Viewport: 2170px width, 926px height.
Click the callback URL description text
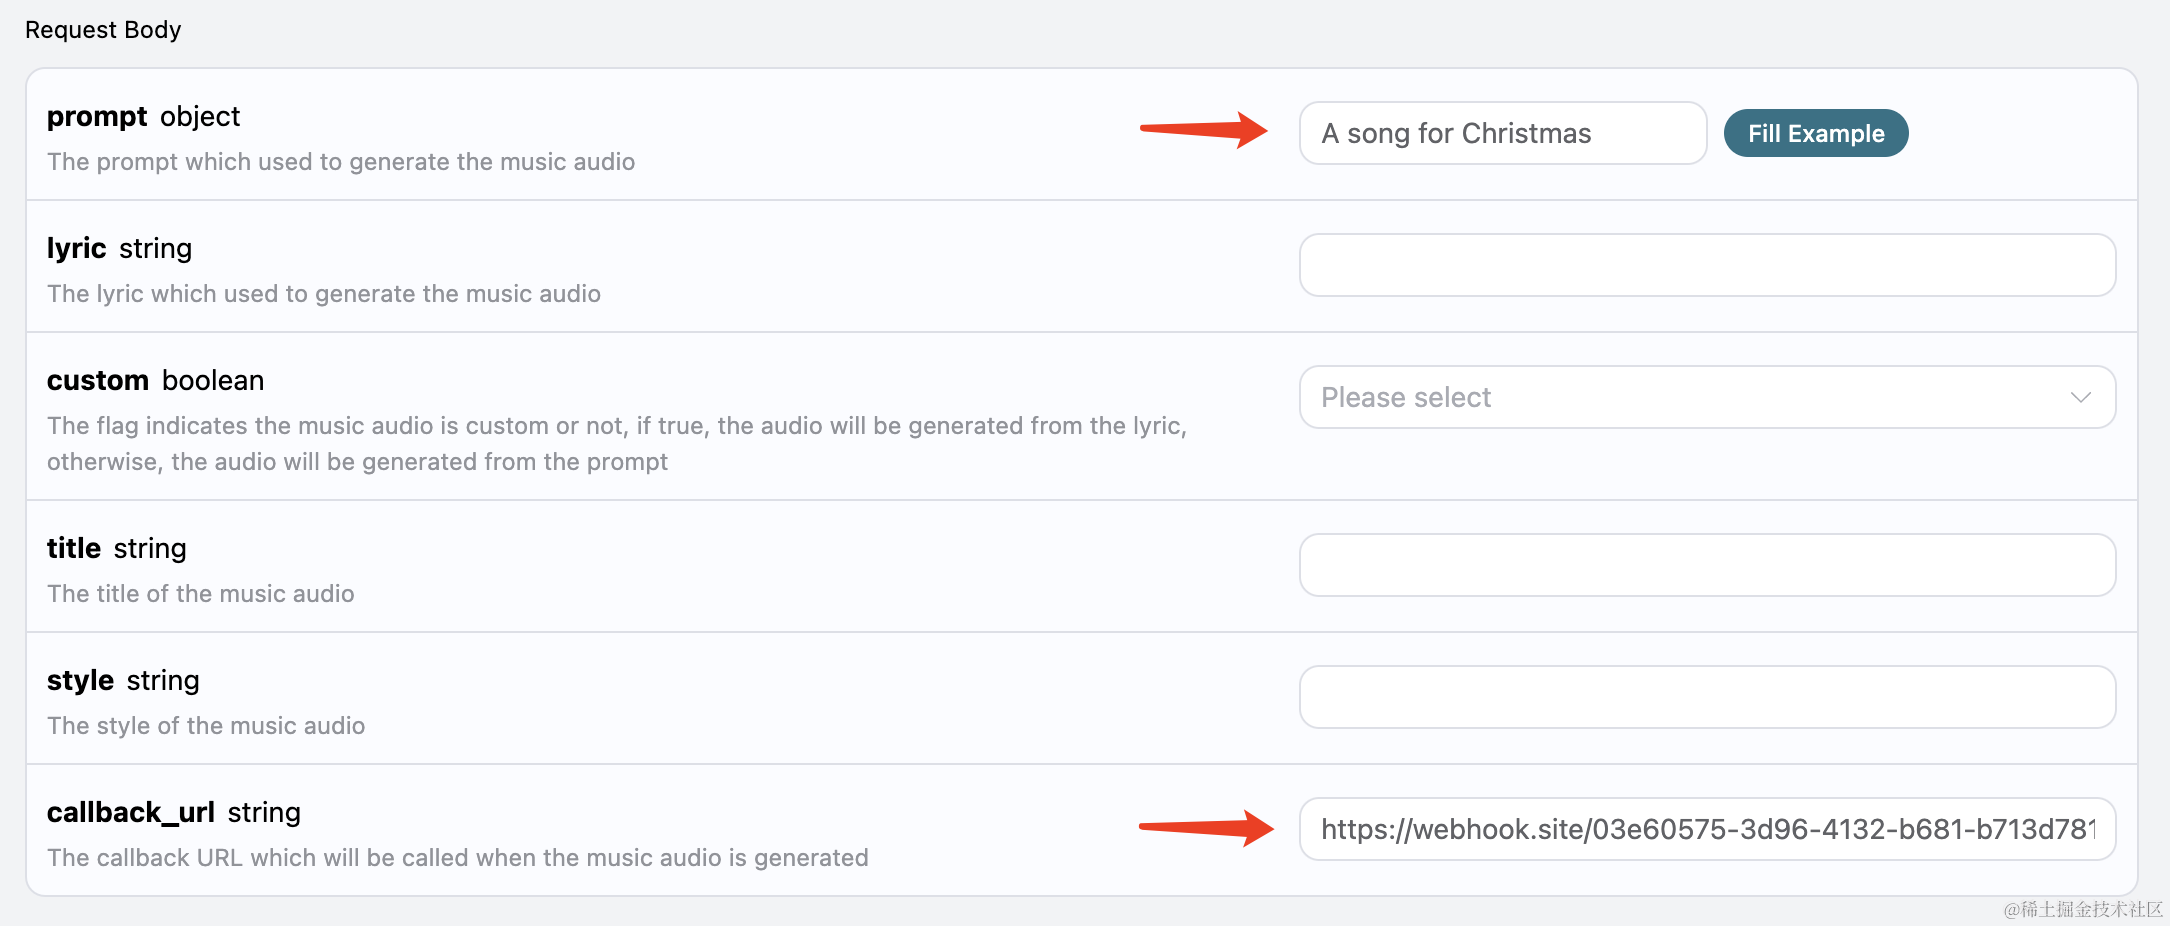pos(457,858)
